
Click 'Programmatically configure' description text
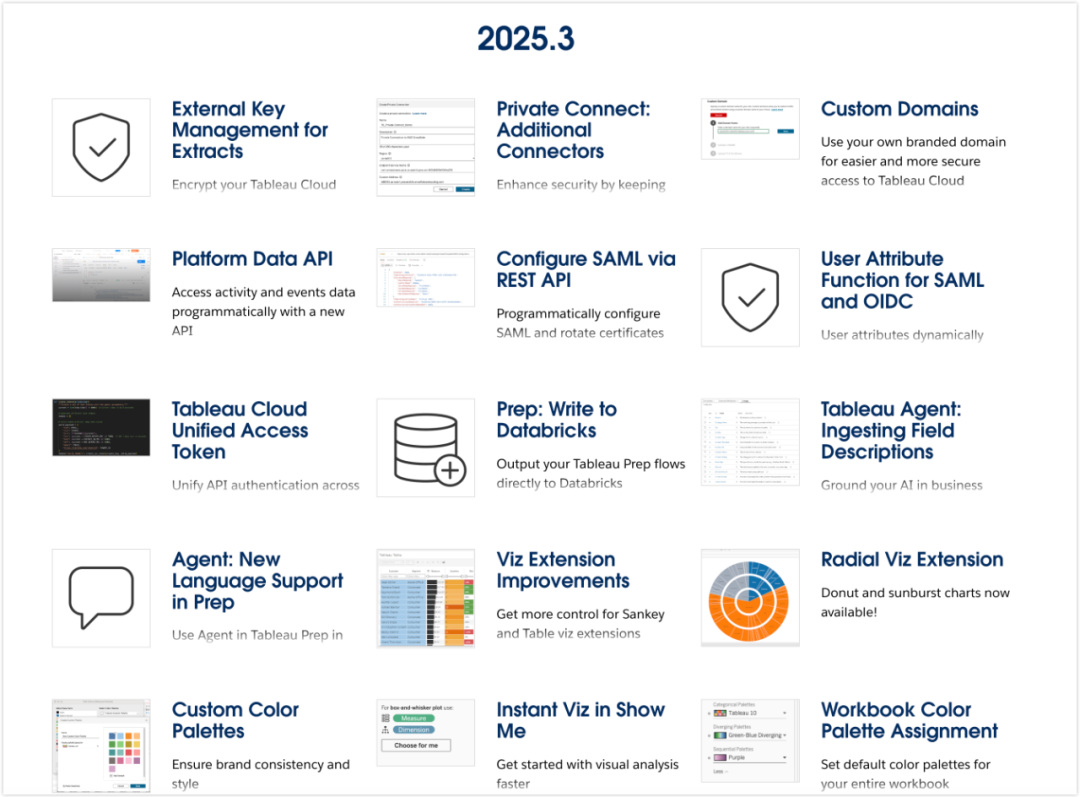tap(579, 313)
